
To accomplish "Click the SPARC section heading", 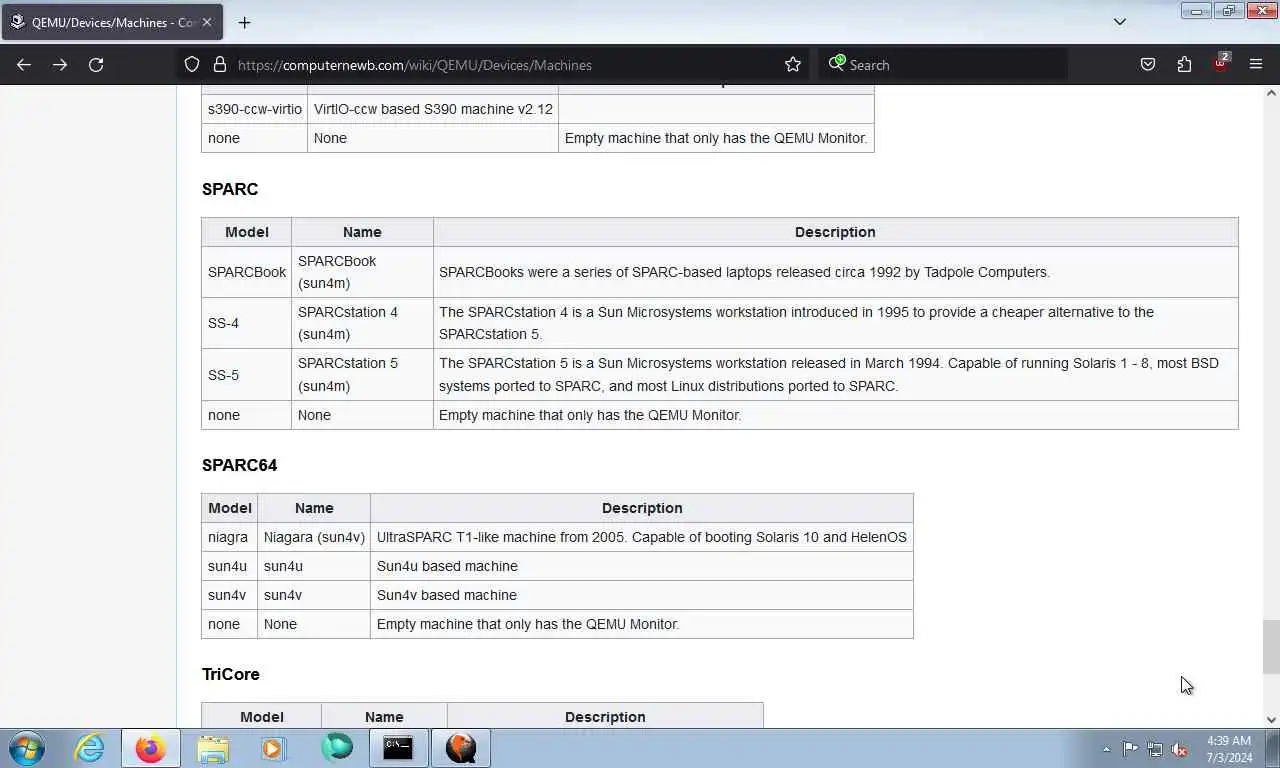I will [230, 189].
